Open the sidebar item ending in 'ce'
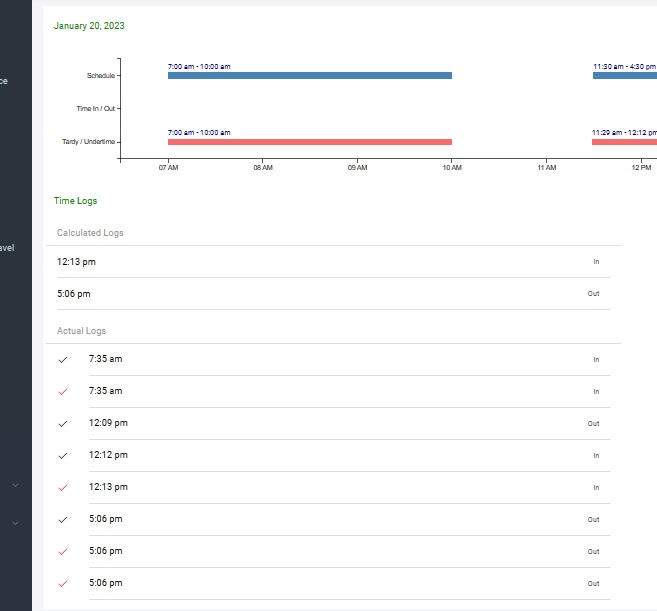The image size is (657, 611). [4, 81]
